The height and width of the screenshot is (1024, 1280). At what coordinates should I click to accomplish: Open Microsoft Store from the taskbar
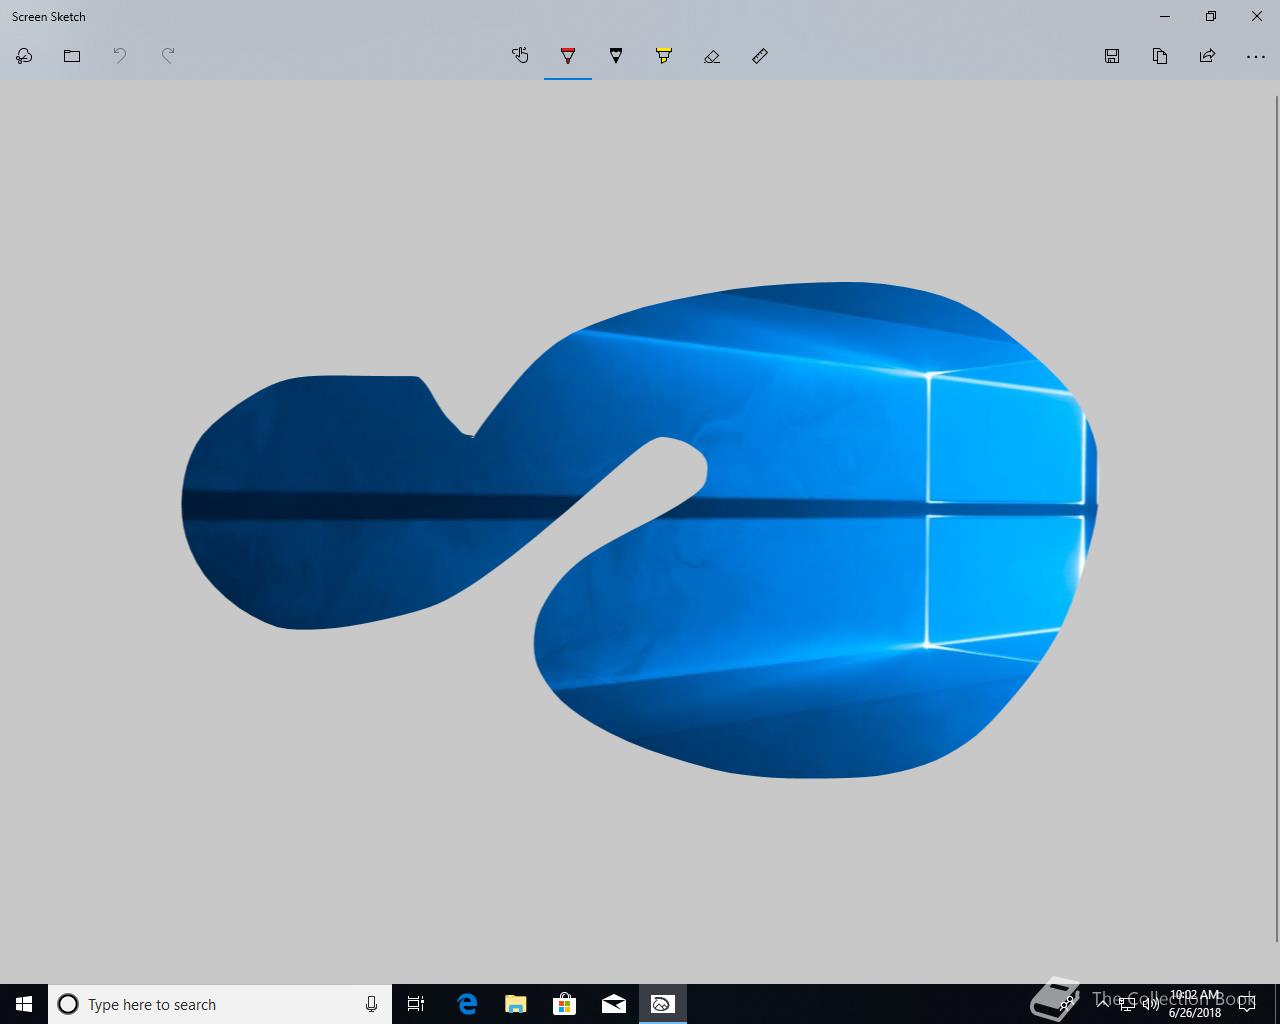[564, 1004]
